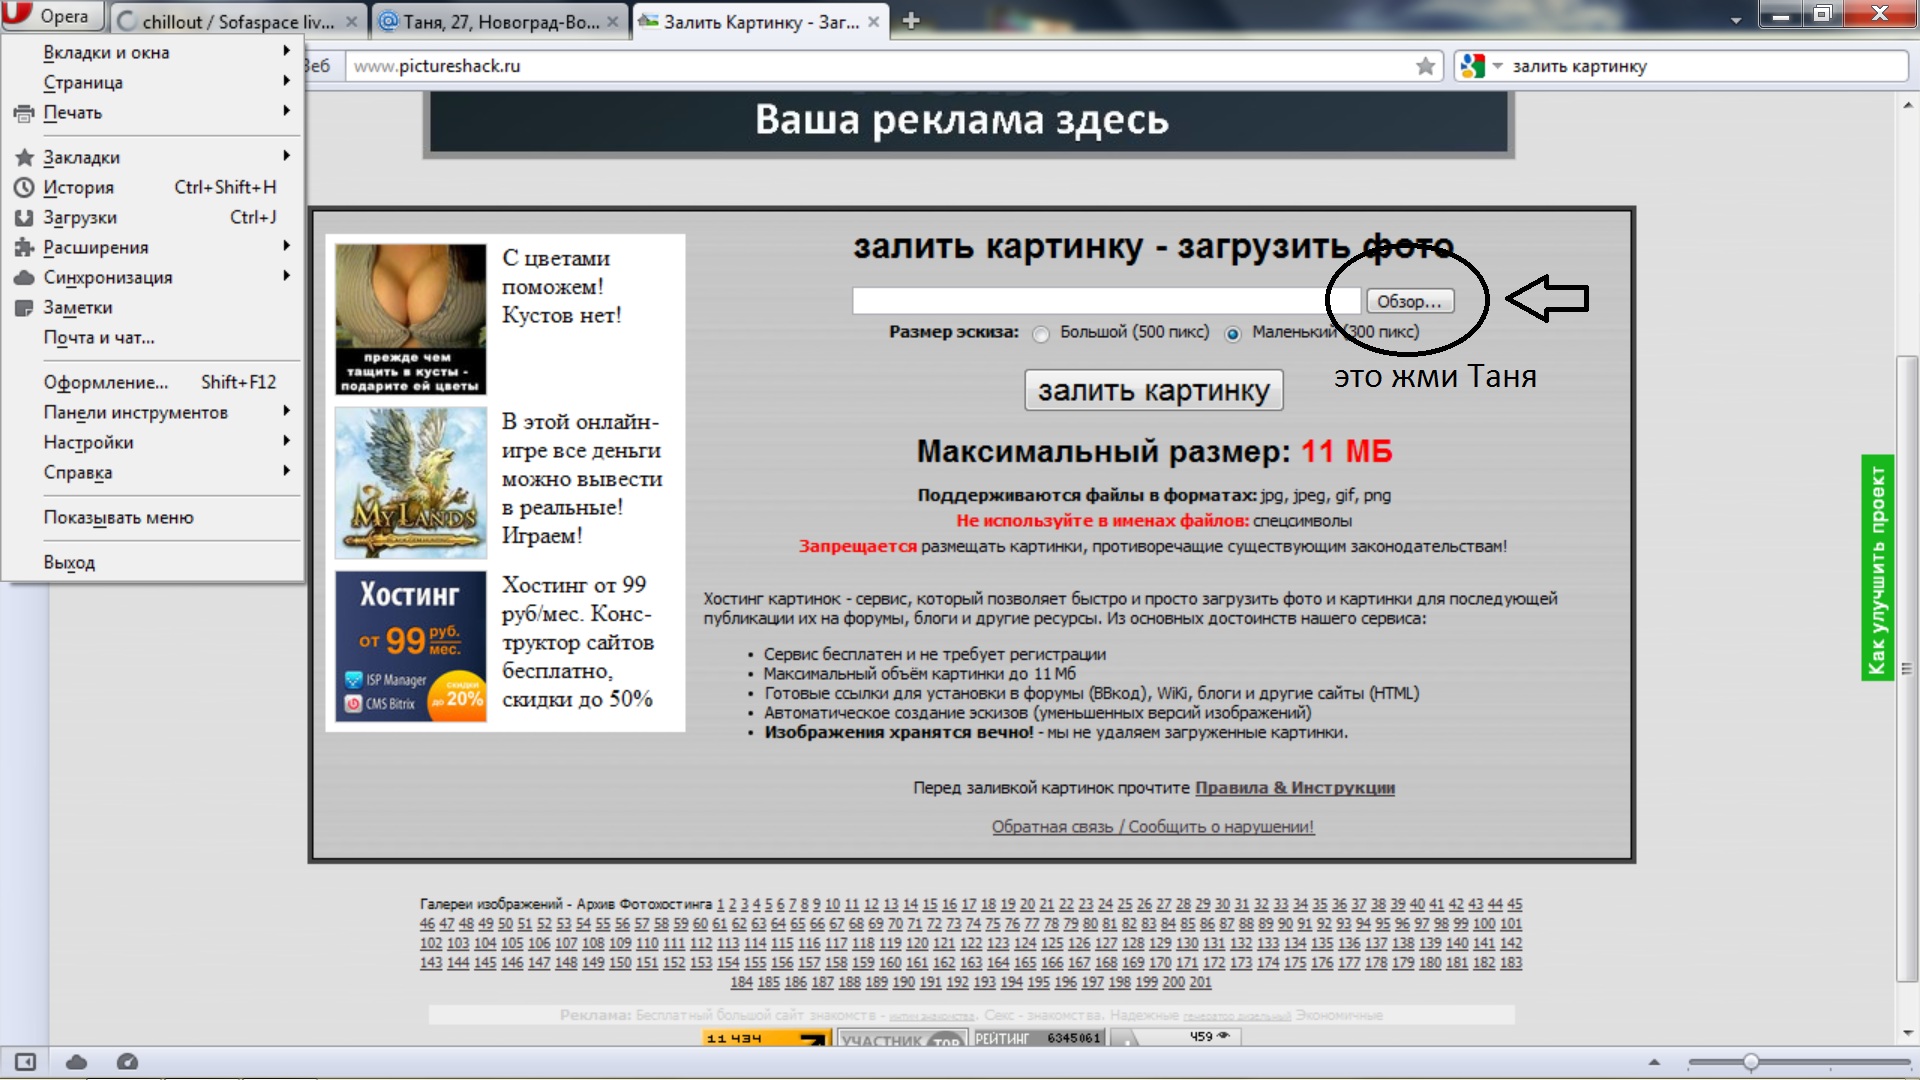Image resolution: width=1920 pixels, height=1080 pixels.
Task: Click the История clock icon
Action: 24,188
